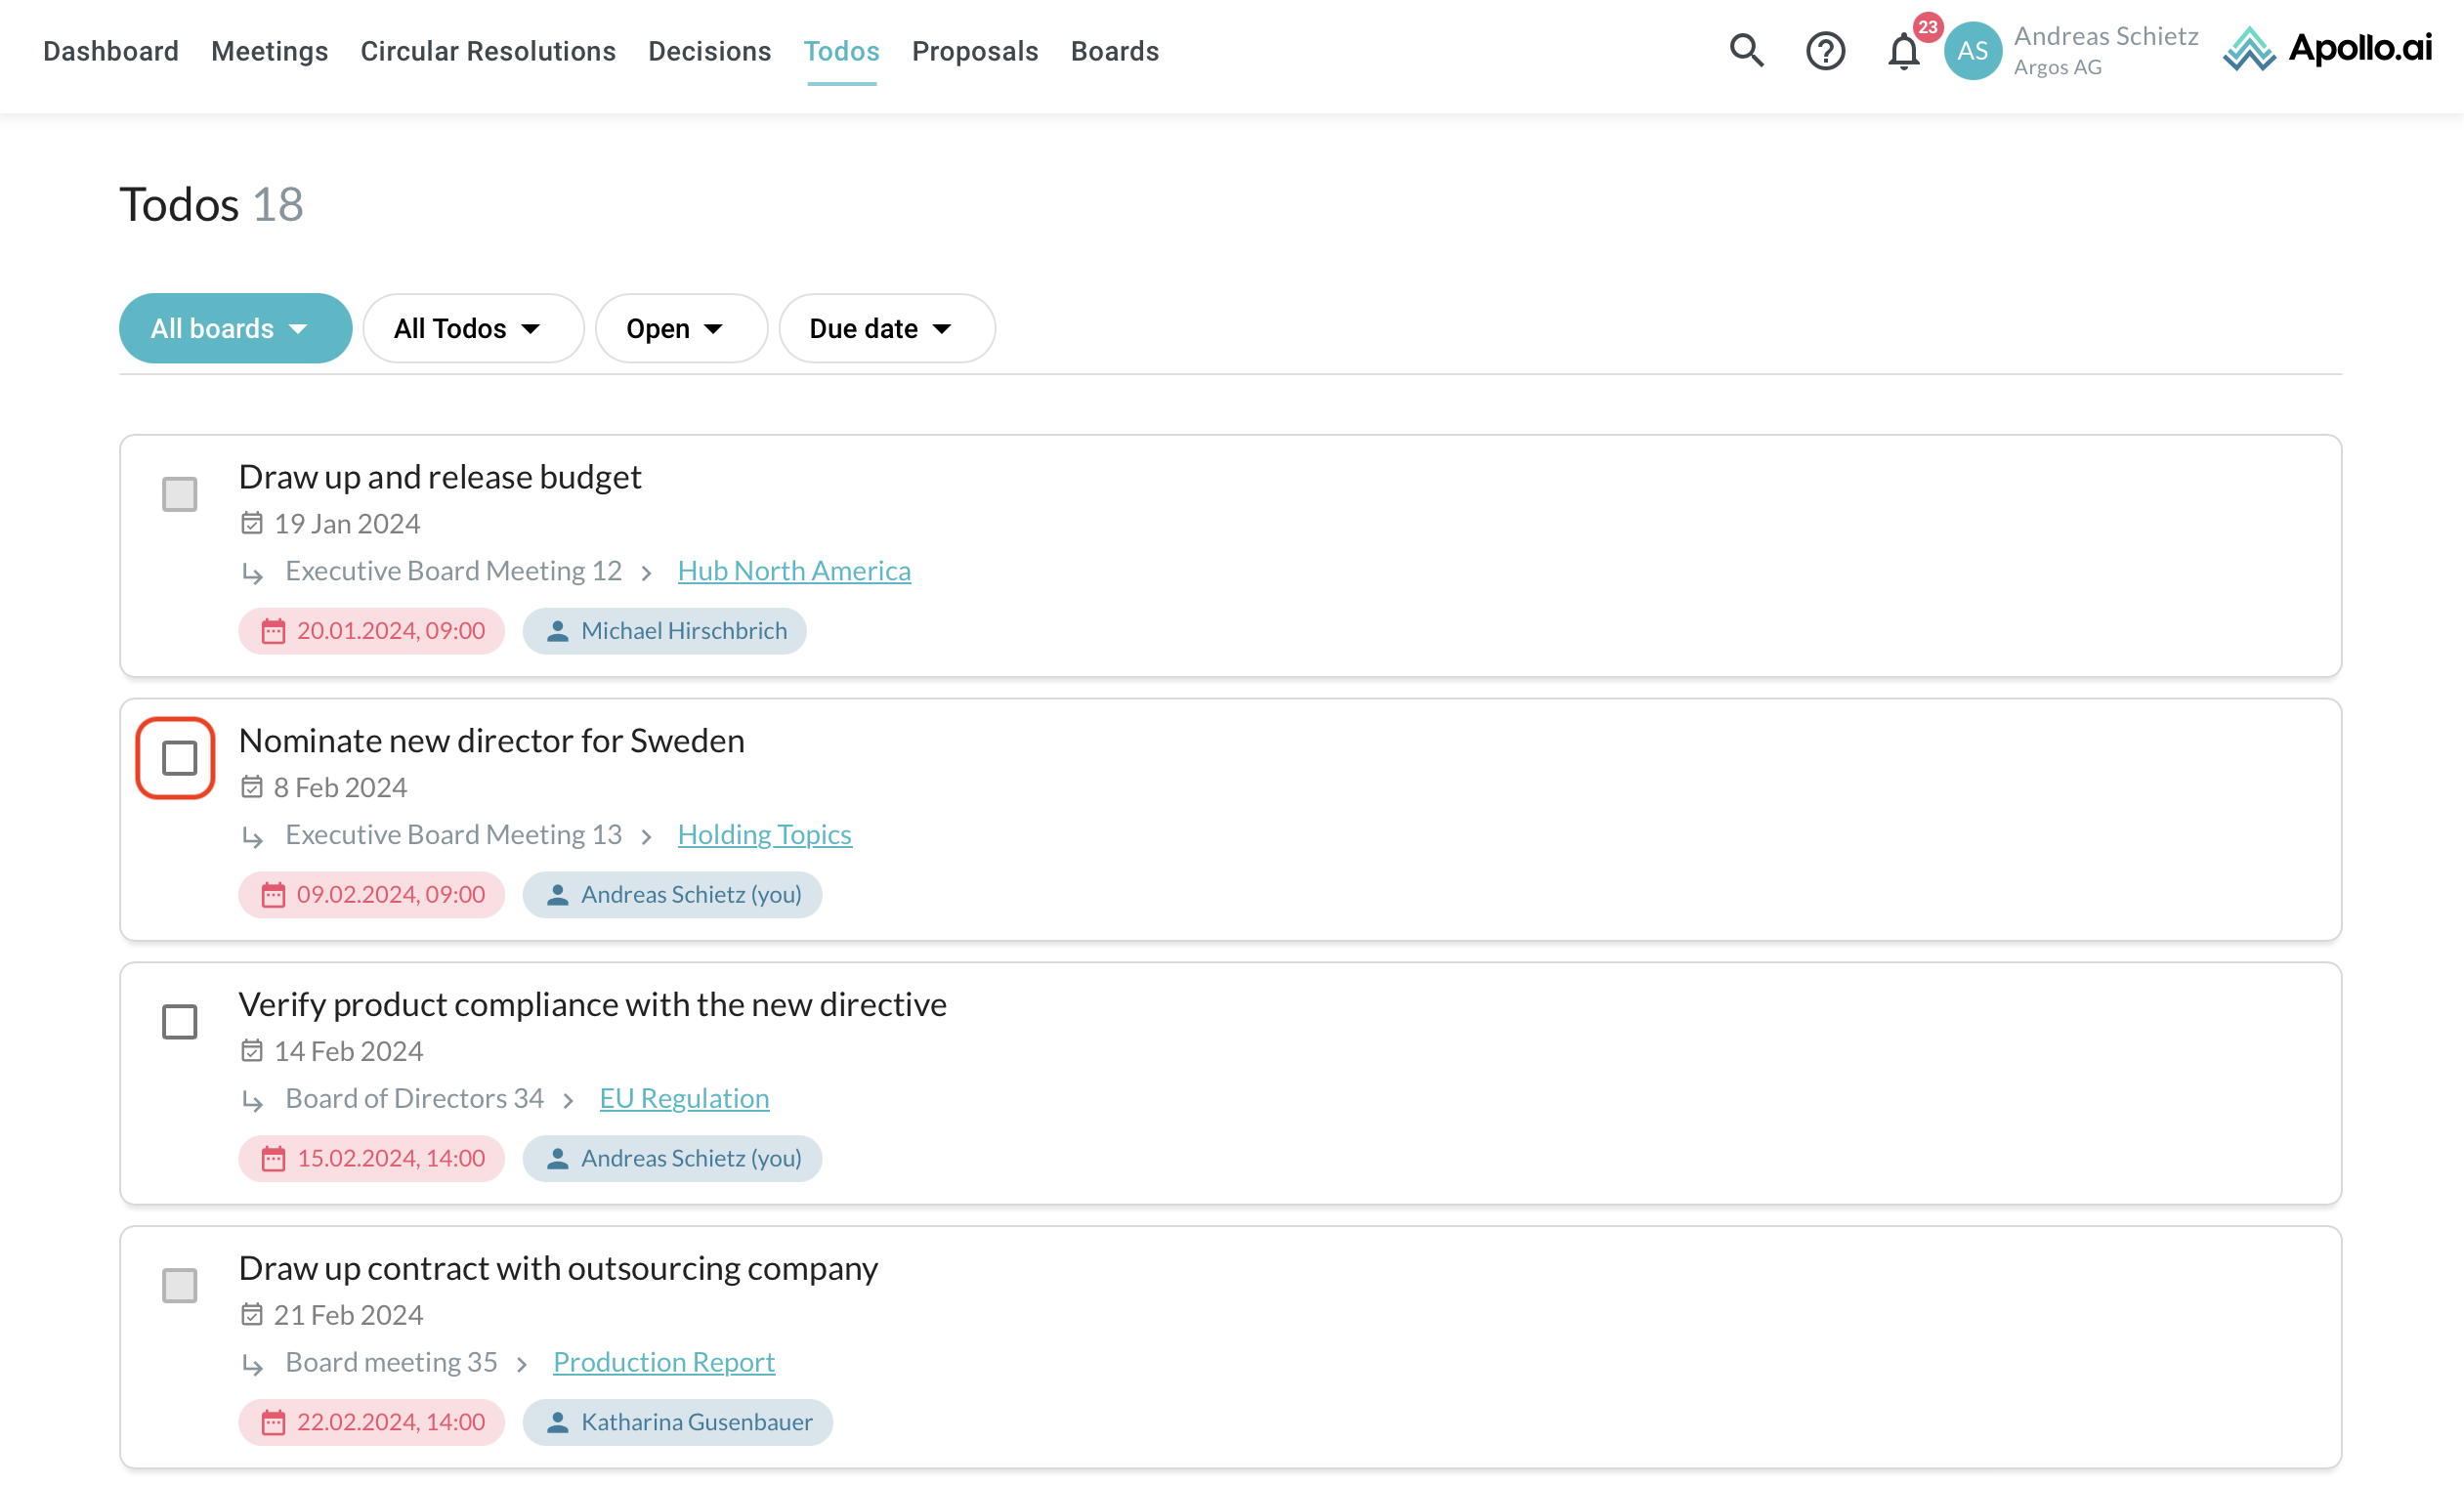Go to the Circular Resolutions tab

point(487,51)
